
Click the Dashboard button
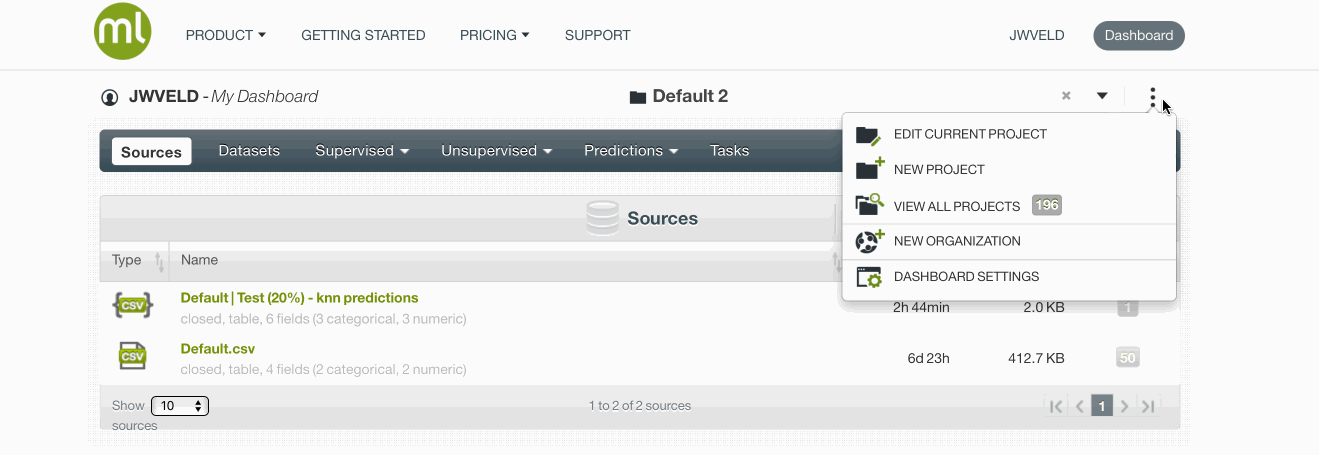(1139, 35)
